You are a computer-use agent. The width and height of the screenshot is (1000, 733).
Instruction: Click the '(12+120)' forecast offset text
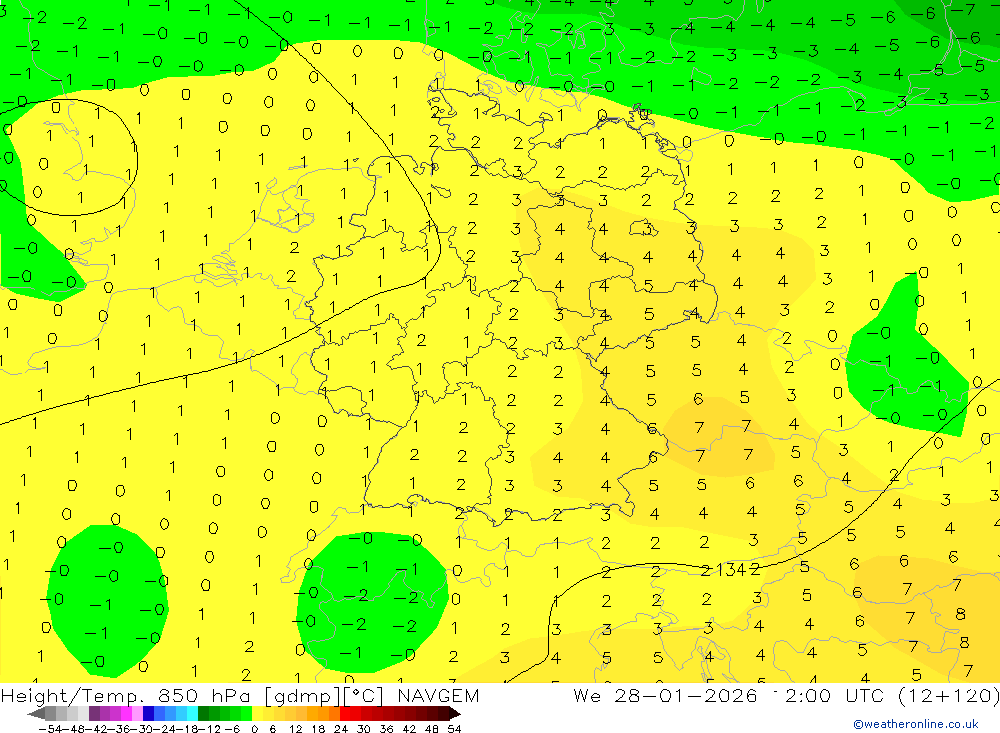coord(948,695)
